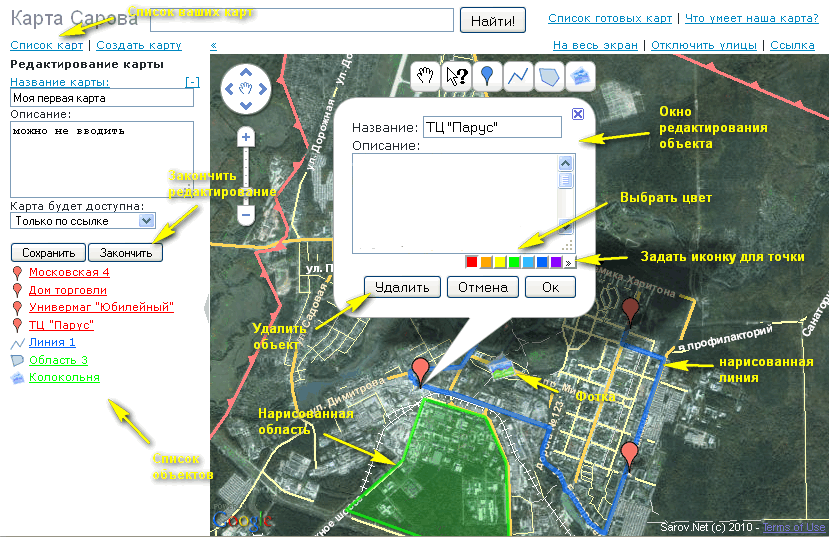Pick the draw polygon area tool
Viewport: 829px width, 537px height.
[548, 75]
